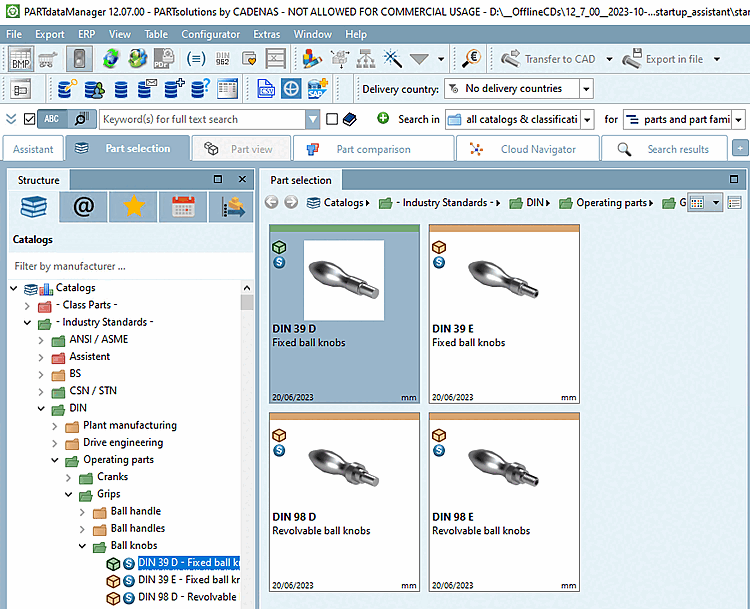The image size is (750, 609).
Task: Toggle the checkbox left of the ABC button
Action: (x=29, y=119)
